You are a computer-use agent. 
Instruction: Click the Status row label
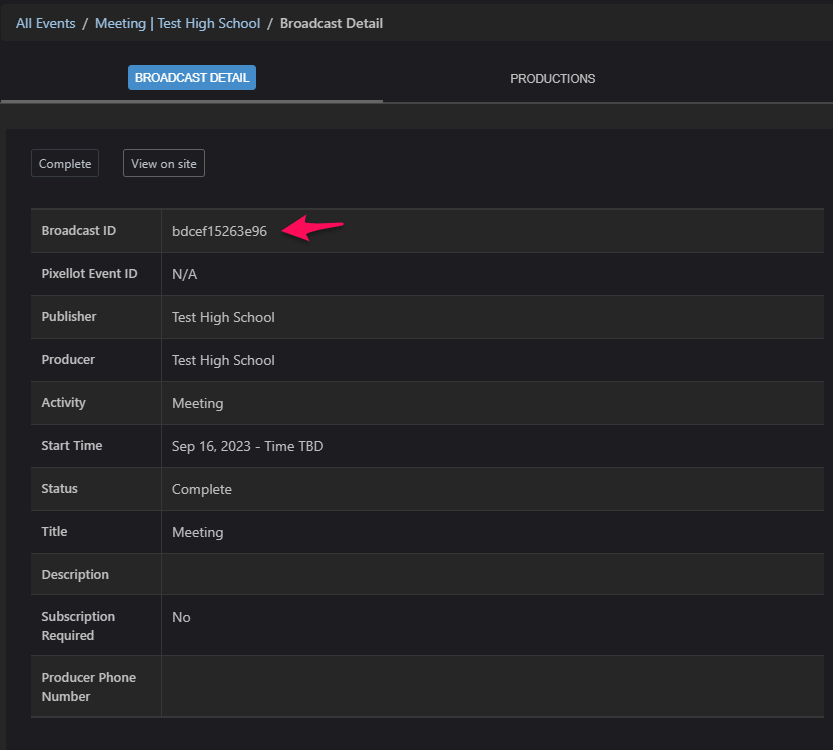60,489
